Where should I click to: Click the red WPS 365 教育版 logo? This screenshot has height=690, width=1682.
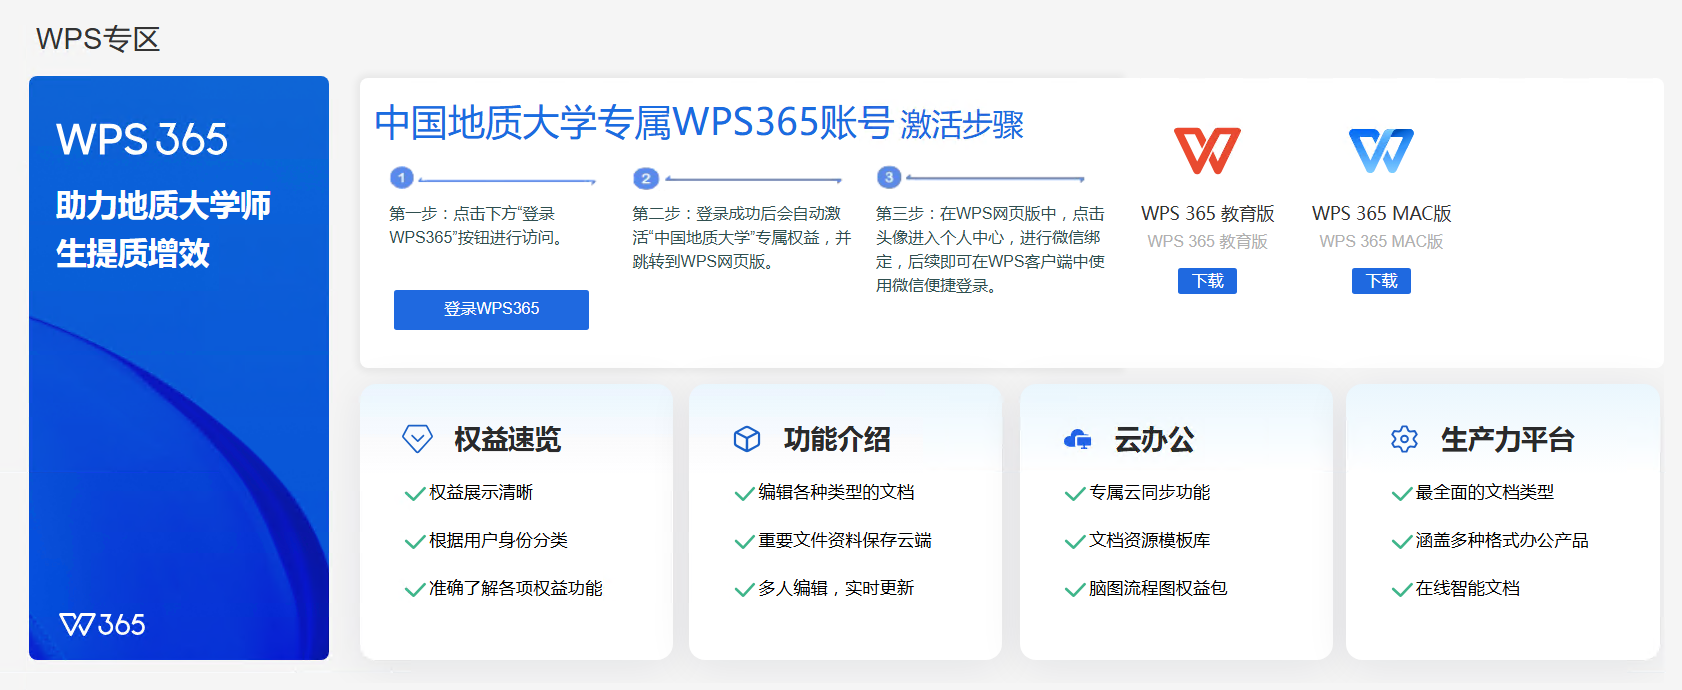click(x=1207, y=151)
